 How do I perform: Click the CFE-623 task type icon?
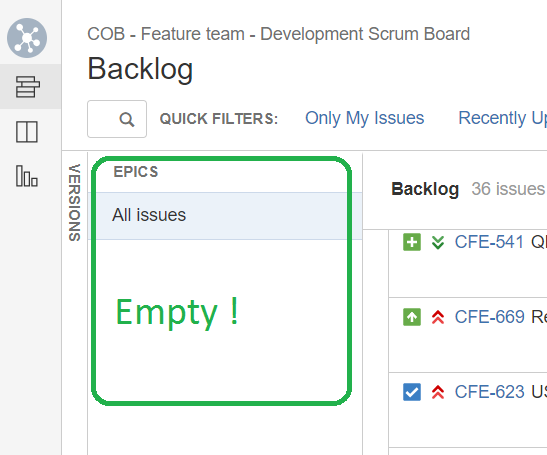pos(412,392)
